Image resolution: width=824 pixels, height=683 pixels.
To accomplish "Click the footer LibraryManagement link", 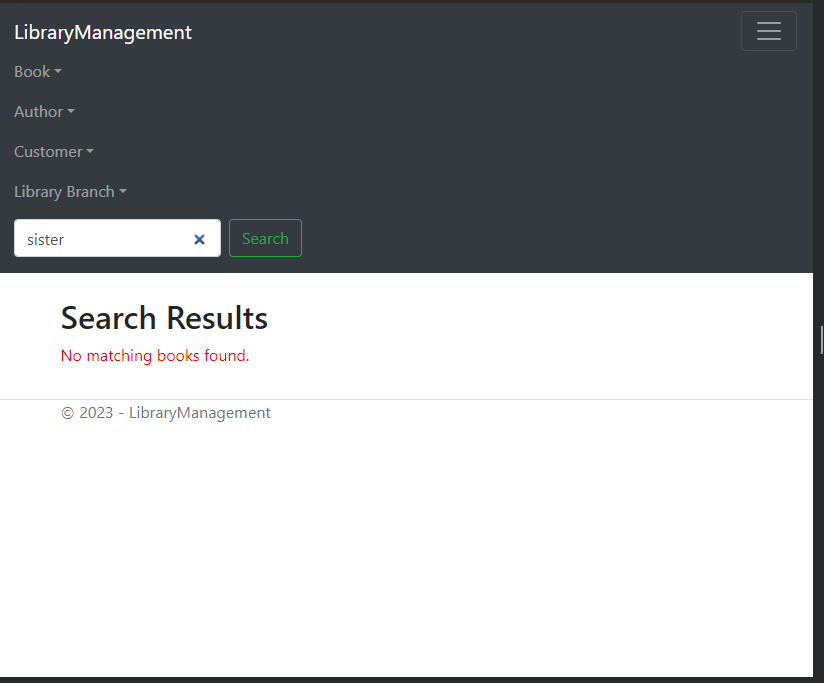I will 199,412.
